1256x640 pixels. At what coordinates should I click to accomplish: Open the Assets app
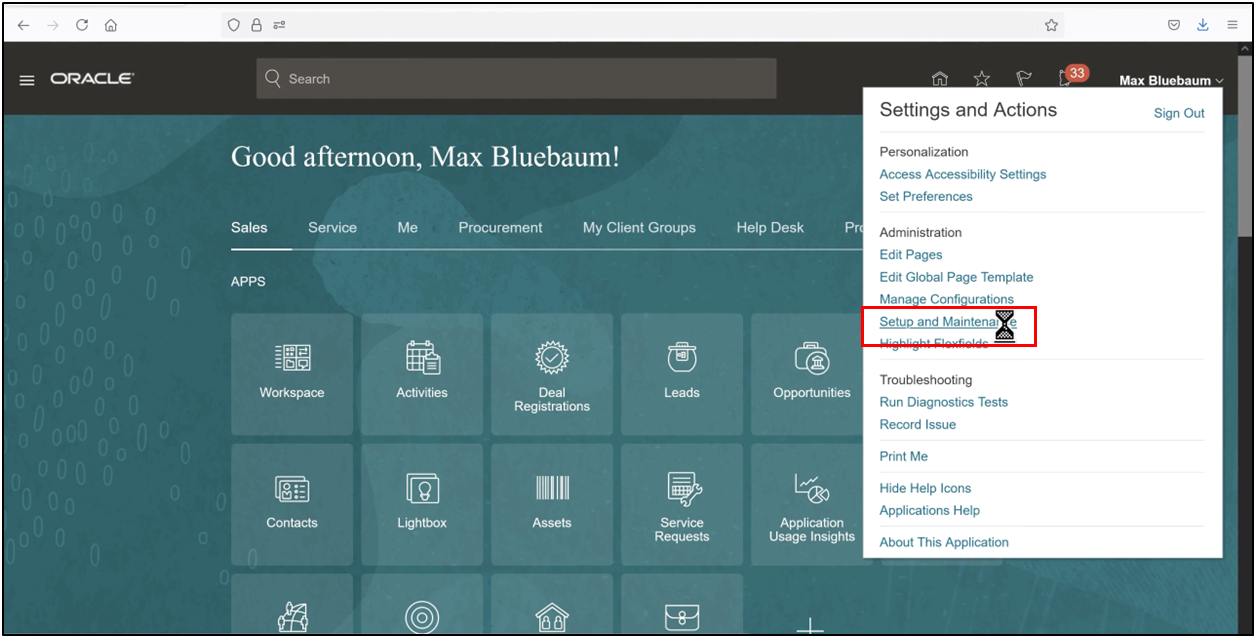point(551,504)
